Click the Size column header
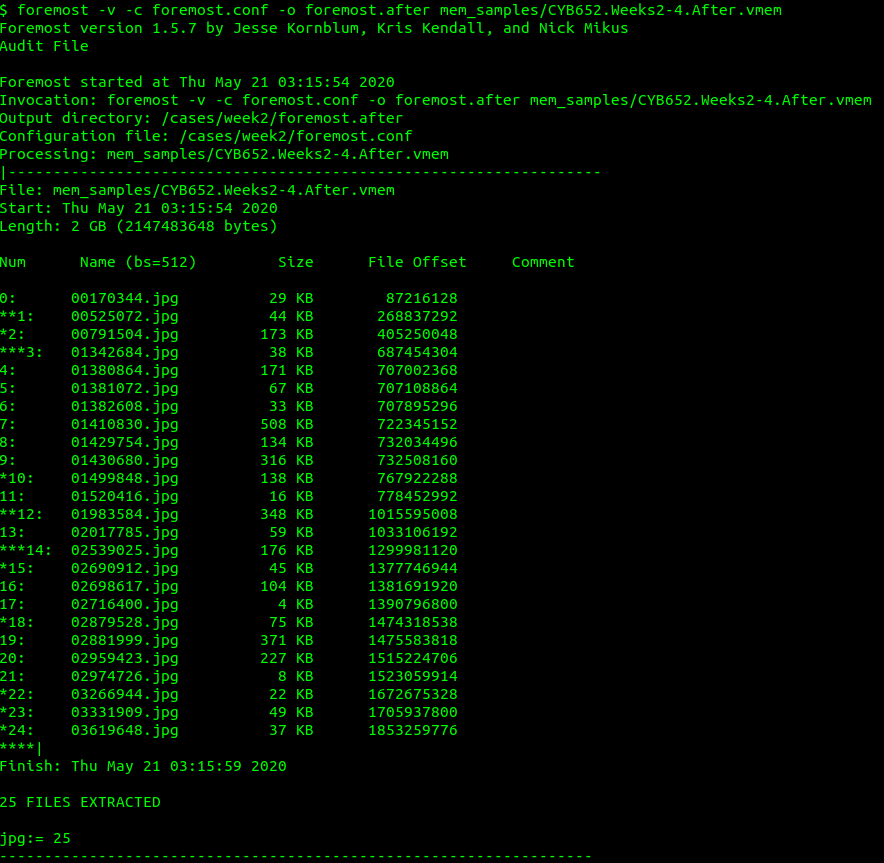 (x=296, y=261)
